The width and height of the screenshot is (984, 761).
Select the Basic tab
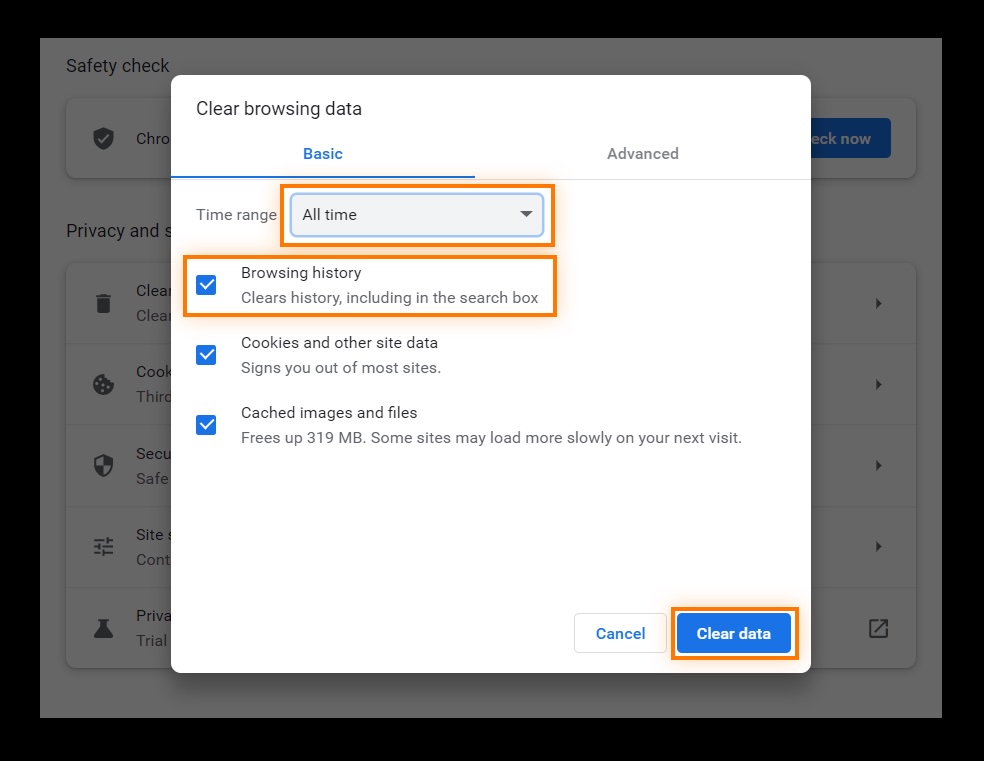coord(323,154)
